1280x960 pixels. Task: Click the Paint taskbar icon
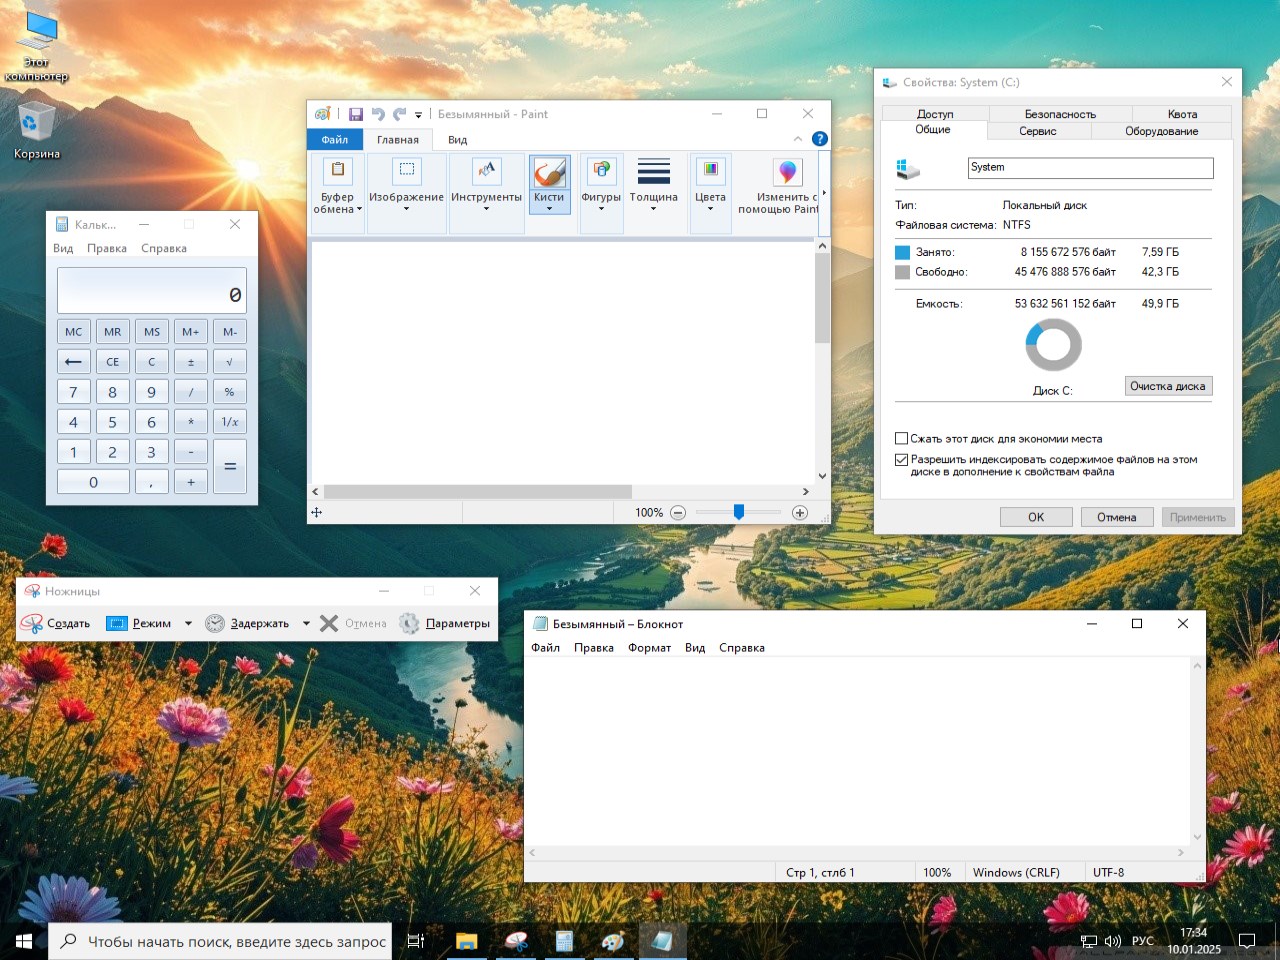click(x=613, y=941)
